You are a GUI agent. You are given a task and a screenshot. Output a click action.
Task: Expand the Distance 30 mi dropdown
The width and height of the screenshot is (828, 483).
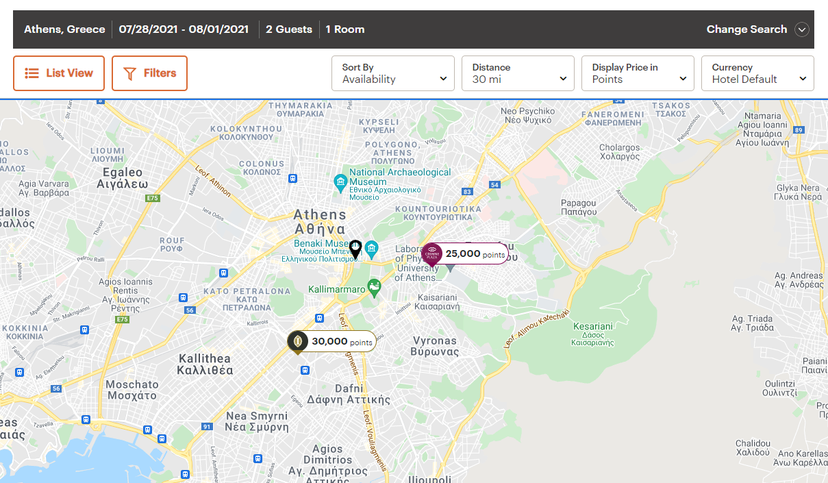[x=517, y=73]
